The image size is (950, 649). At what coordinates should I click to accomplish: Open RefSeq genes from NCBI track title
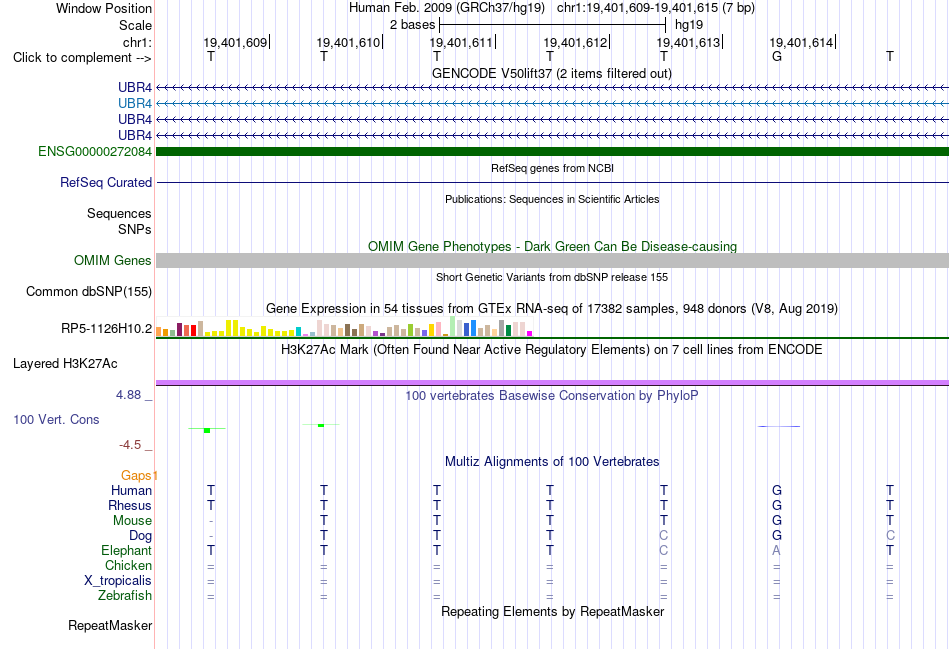coord(552,168)
